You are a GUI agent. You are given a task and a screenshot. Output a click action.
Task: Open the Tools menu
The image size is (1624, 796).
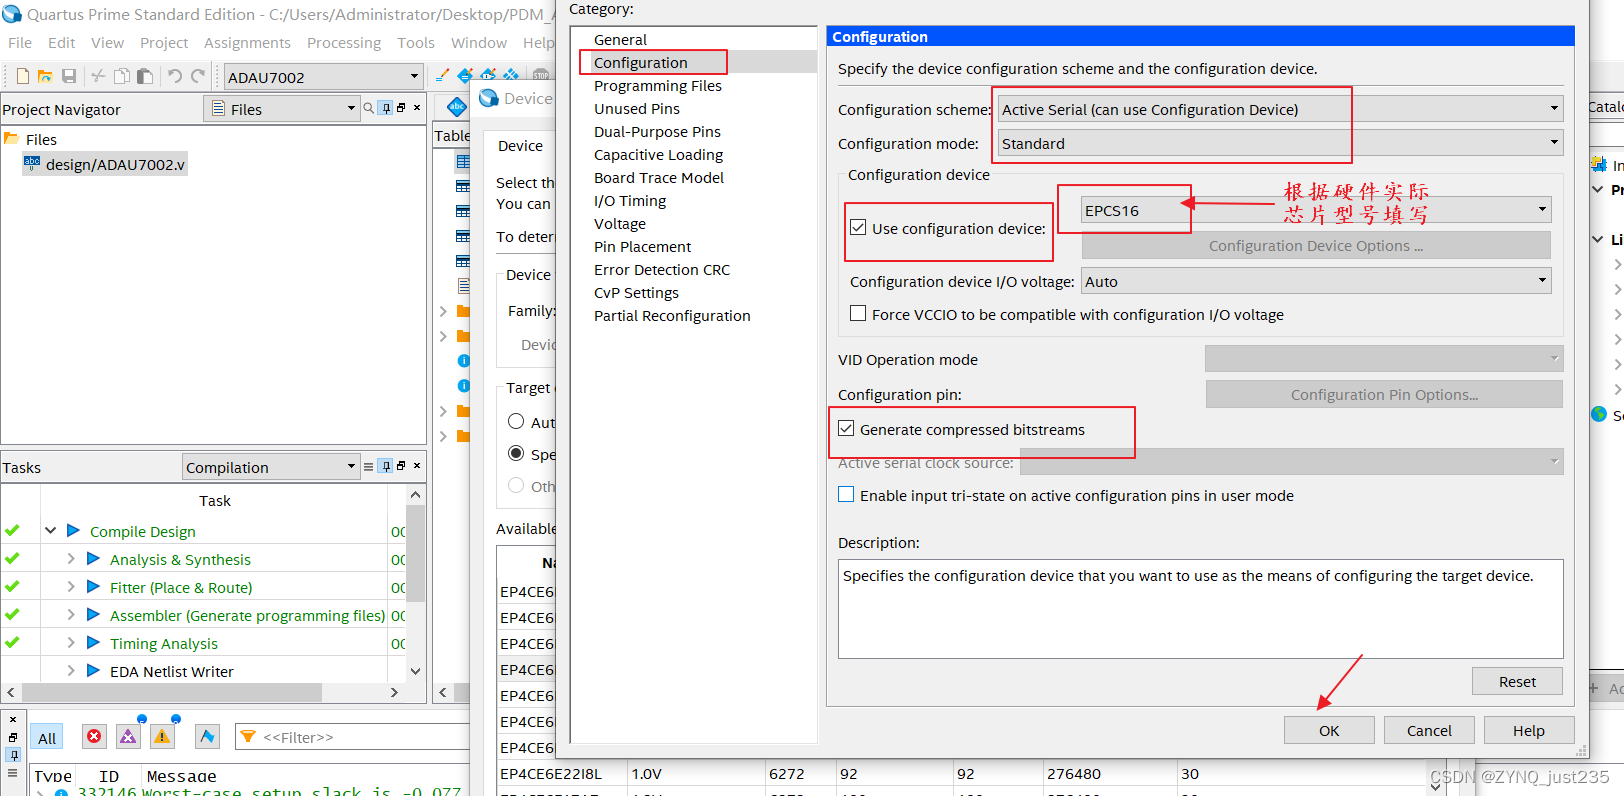tap(416, 43)
